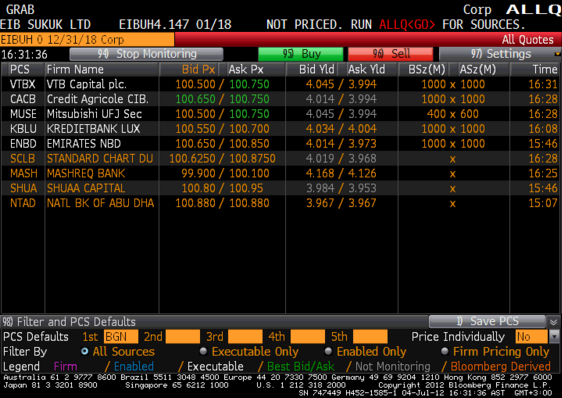Screen dimensions: 562x398
Task: Click the ENBD PCS code
Action: point(23,144)
